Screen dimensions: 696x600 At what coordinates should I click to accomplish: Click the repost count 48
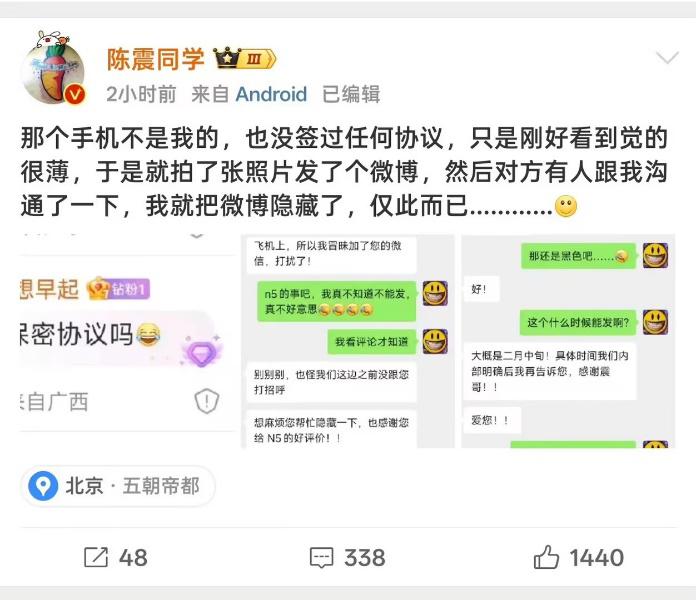click(x=133, y=558)
